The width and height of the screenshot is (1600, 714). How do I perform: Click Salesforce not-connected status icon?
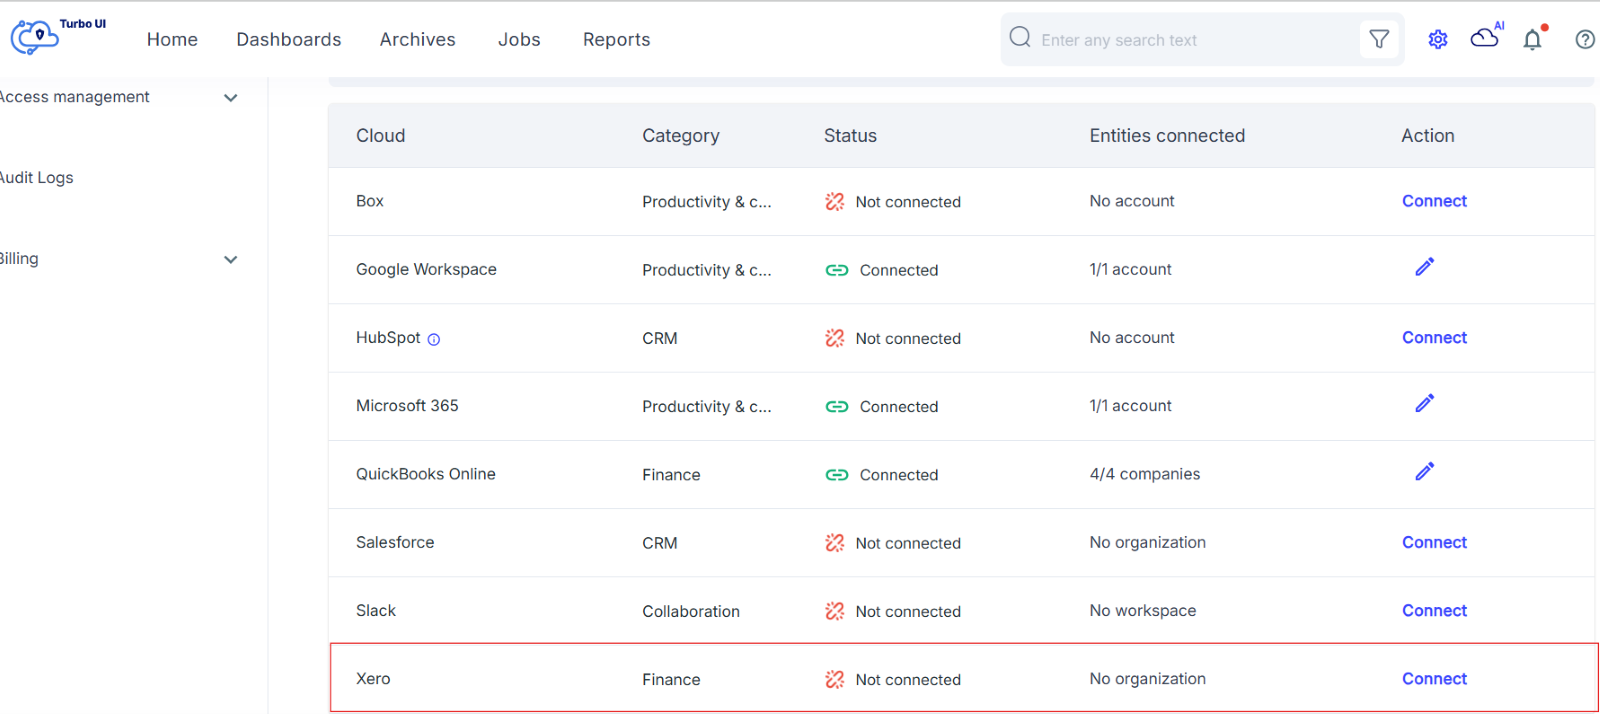click(835, 543)
